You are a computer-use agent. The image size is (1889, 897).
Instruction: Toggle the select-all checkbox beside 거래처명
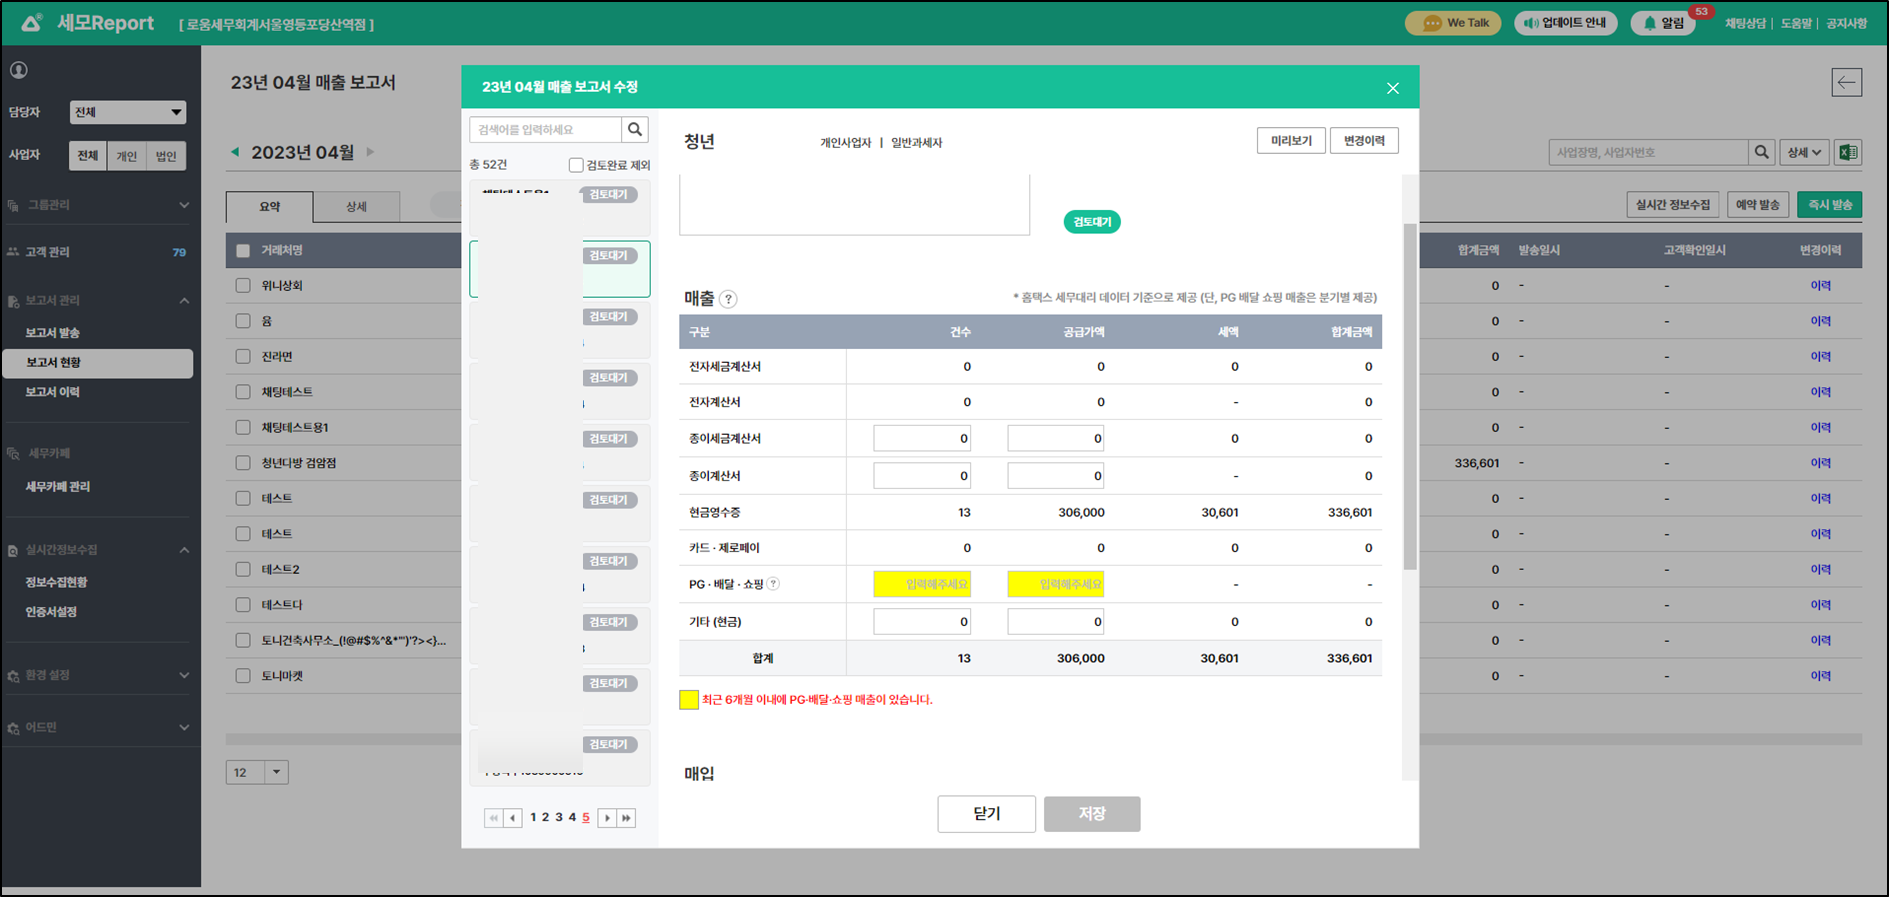point(243,250)
